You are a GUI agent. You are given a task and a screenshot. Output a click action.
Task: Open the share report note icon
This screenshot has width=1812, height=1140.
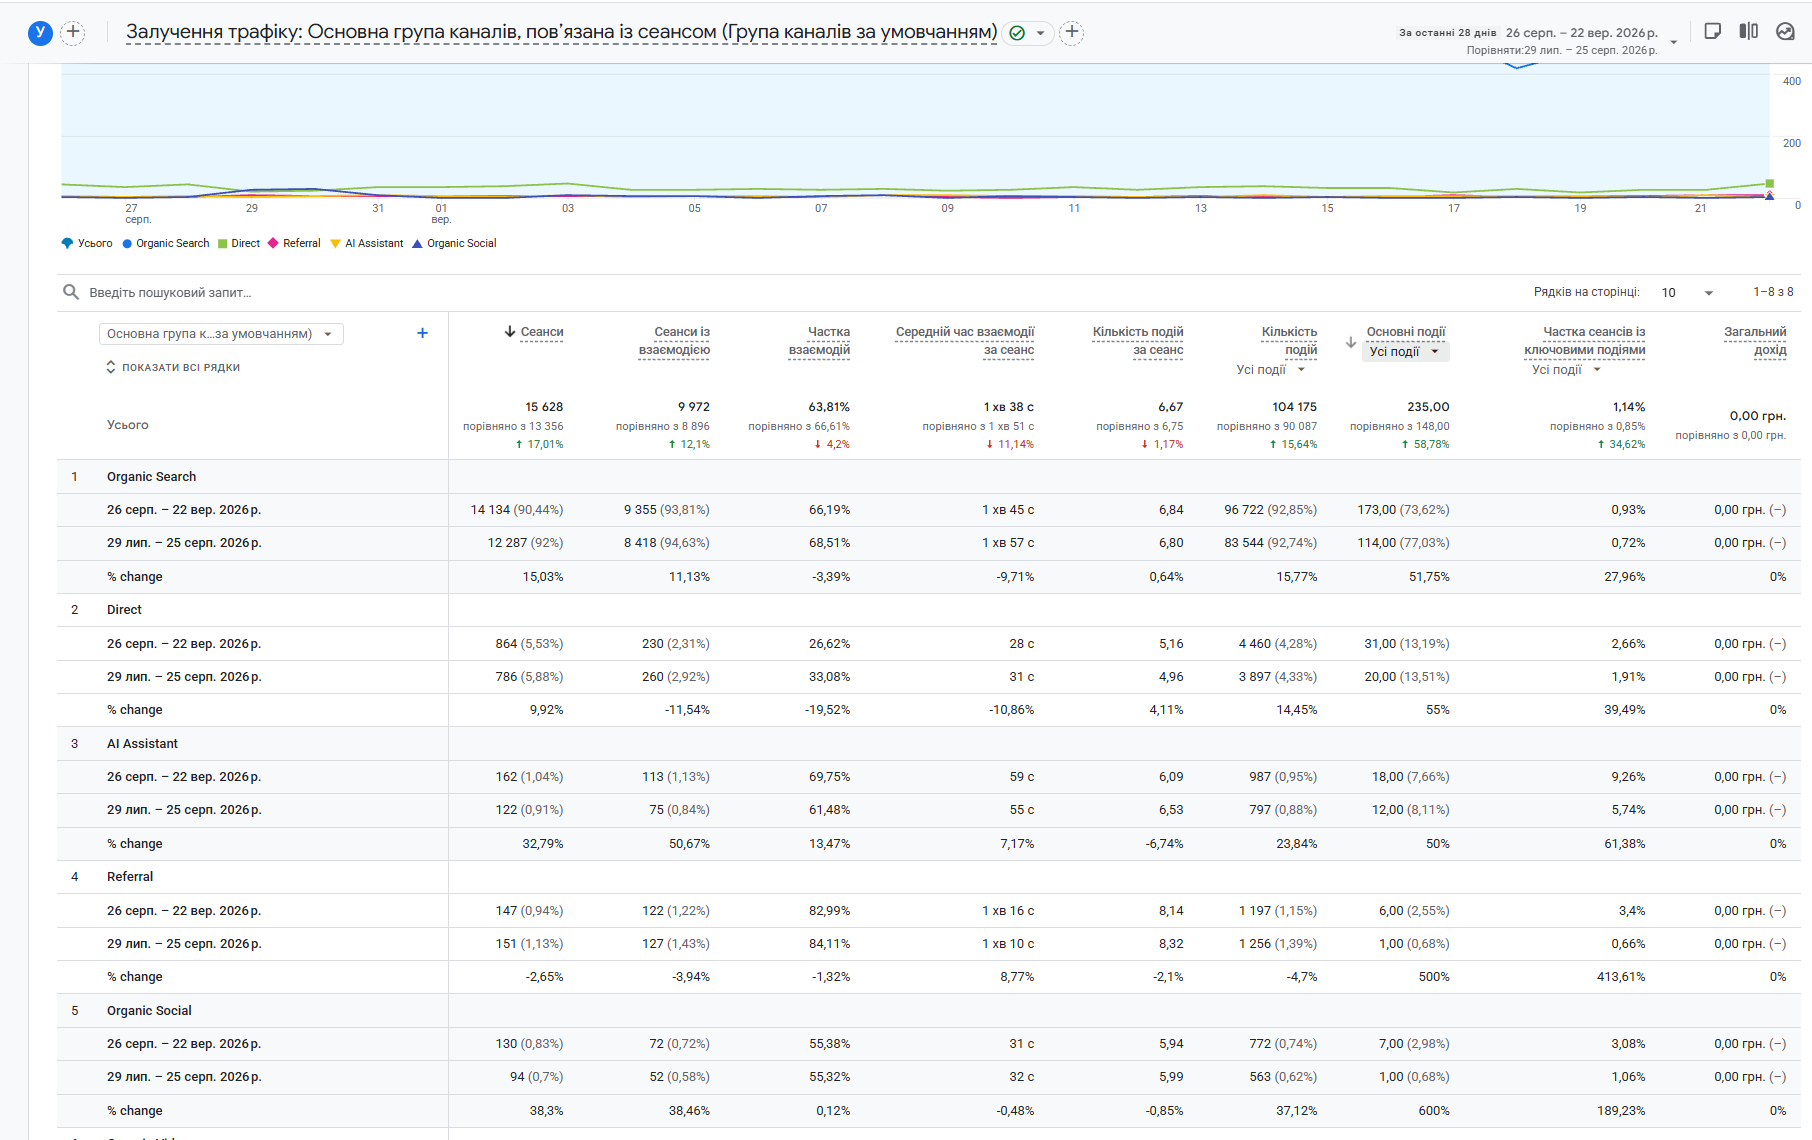(1712, 31)
